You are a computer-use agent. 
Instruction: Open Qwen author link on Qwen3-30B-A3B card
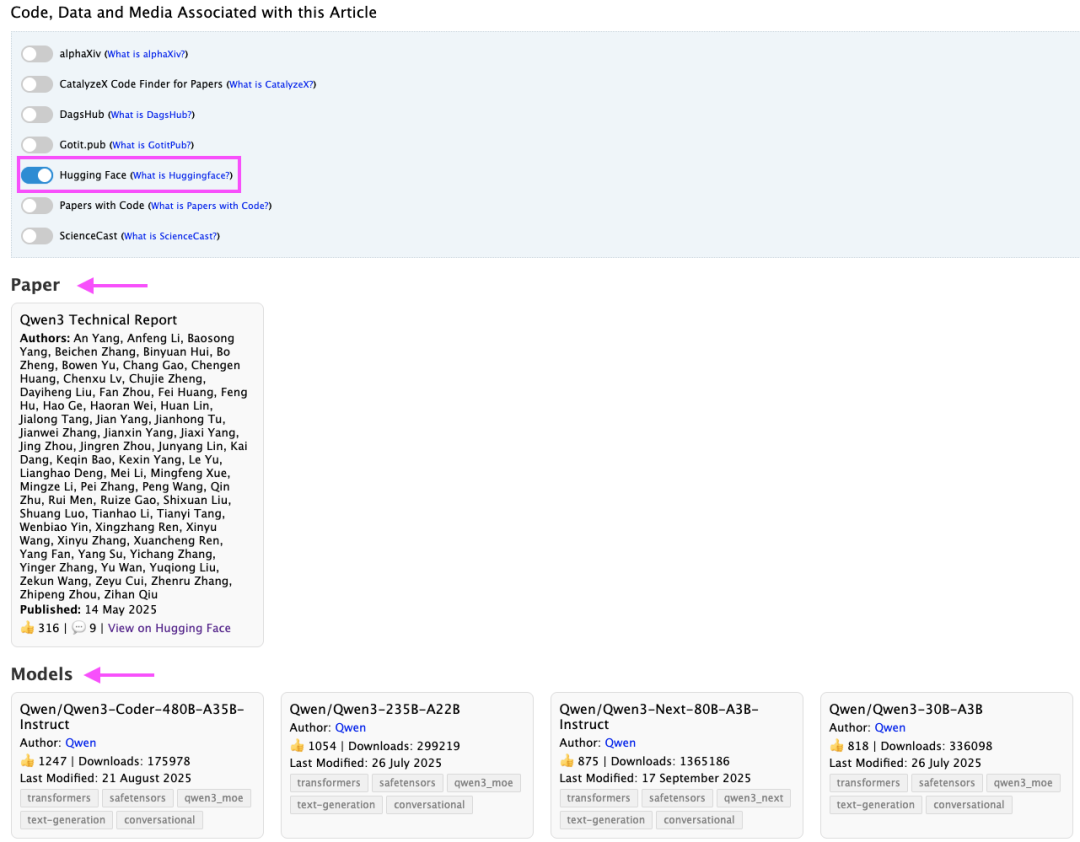tap(890, 728)
